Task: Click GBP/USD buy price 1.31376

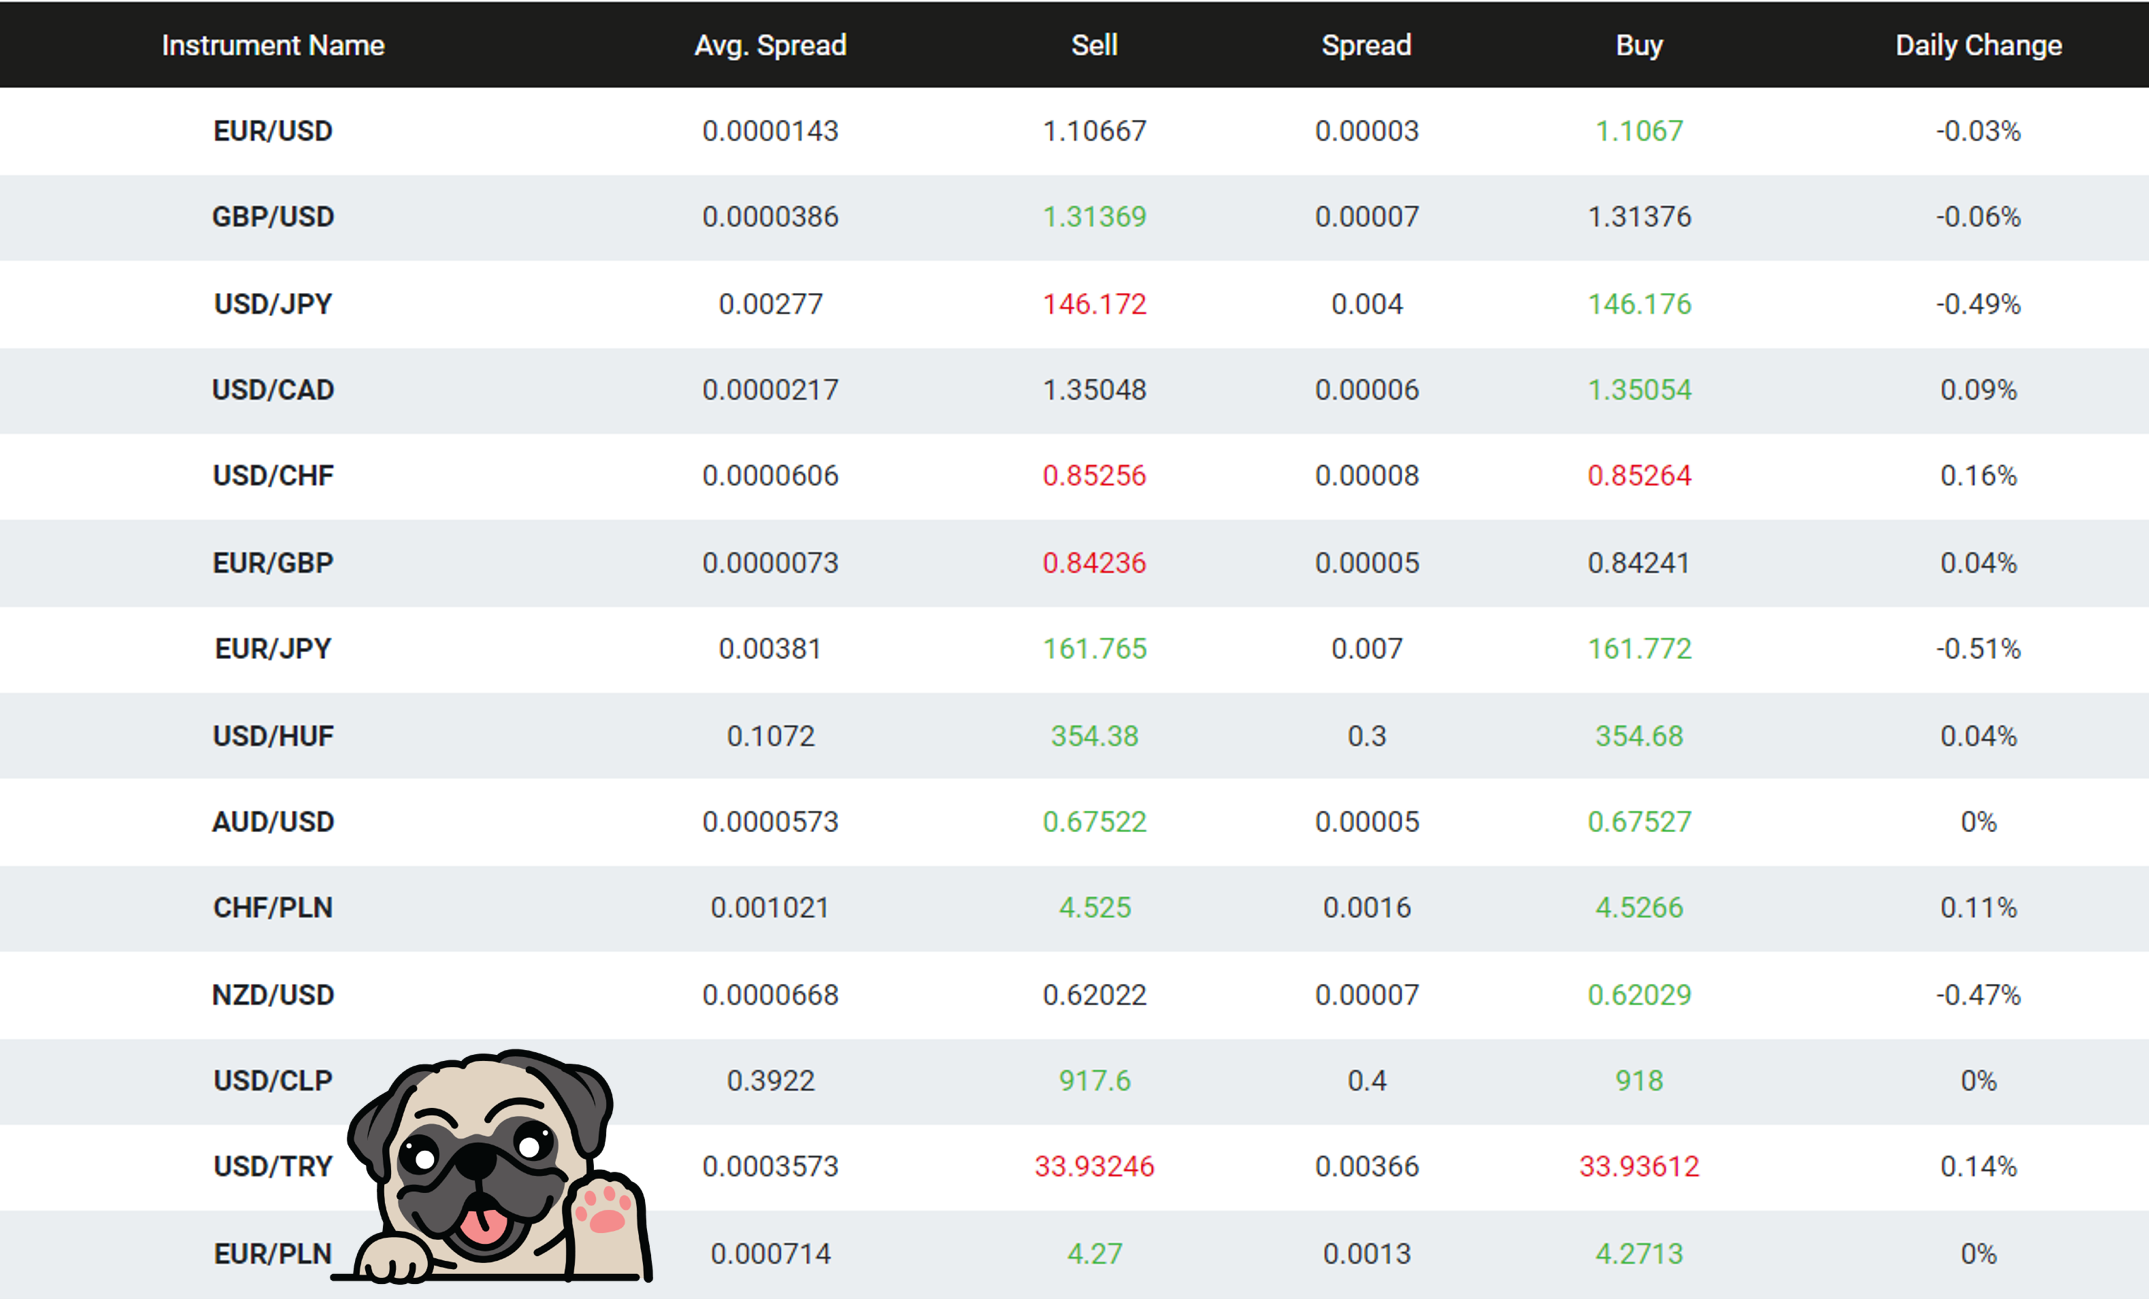Action: (1639, 217)
